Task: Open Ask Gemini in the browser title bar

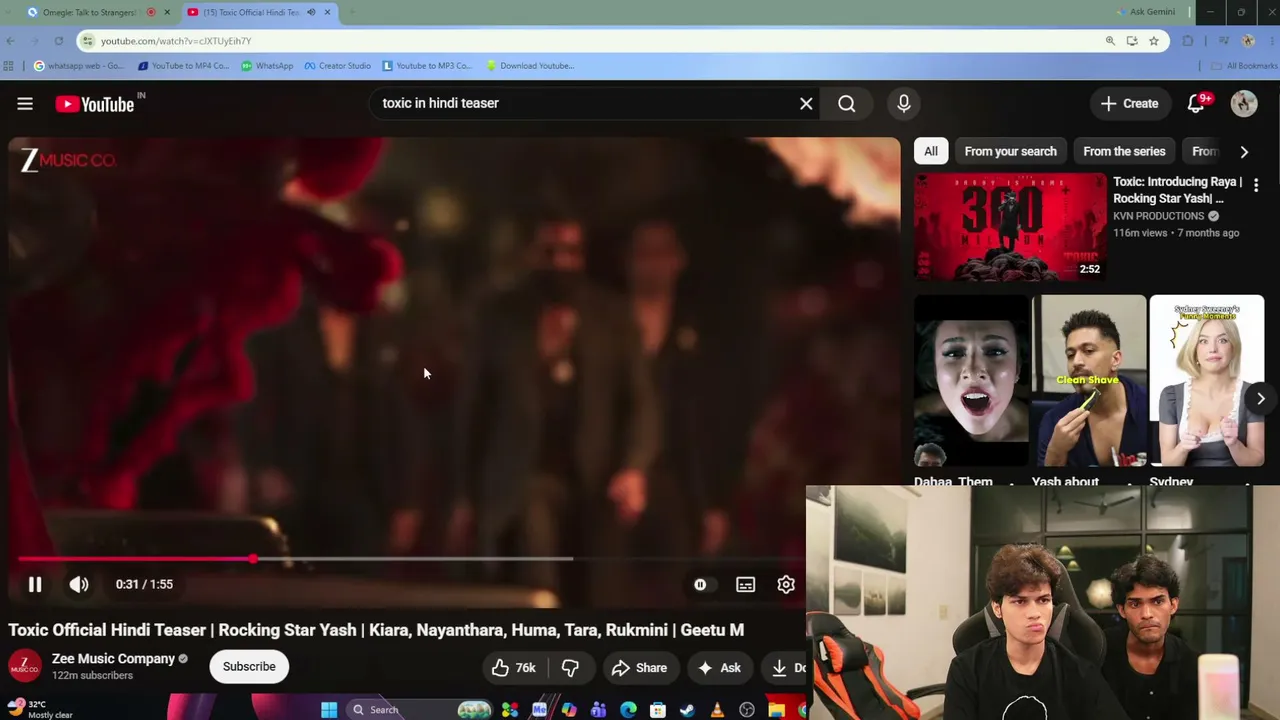Action: click(x=1145, y=12)
